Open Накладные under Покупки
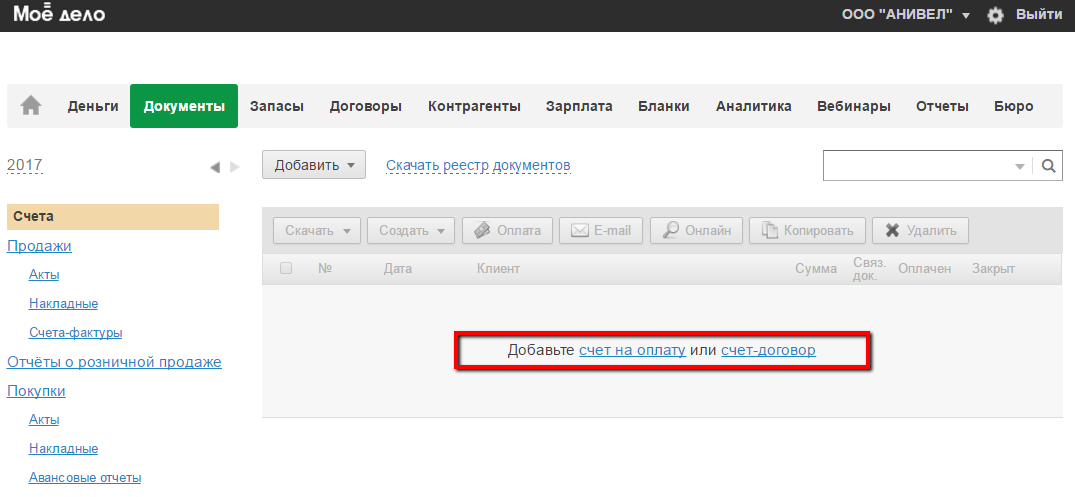The image size is (1075, 497). pos(63,449)
